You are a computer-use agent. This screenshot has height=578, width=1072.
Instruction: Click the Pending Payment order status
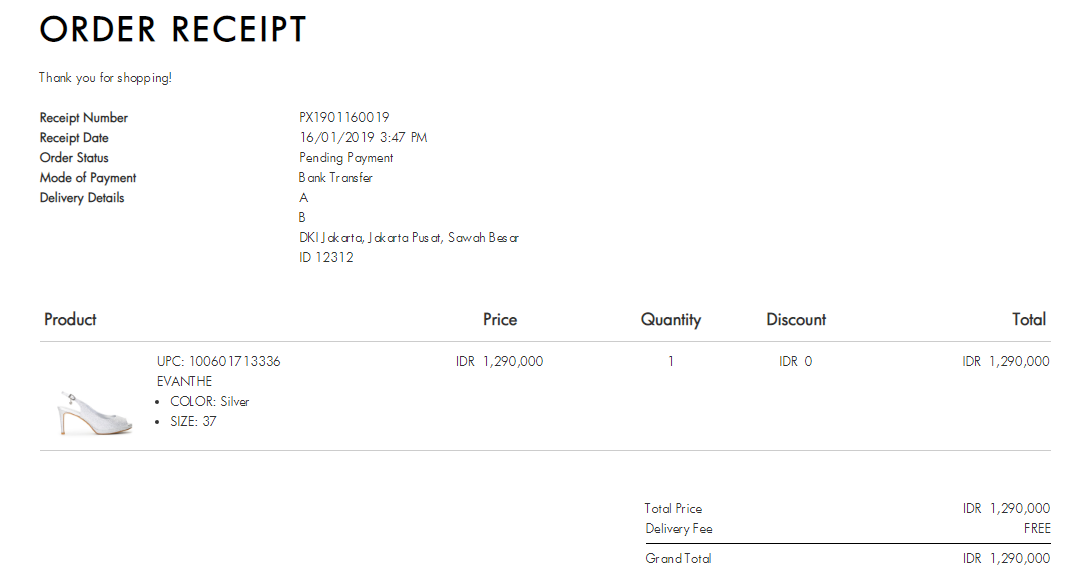pos(346,157)
